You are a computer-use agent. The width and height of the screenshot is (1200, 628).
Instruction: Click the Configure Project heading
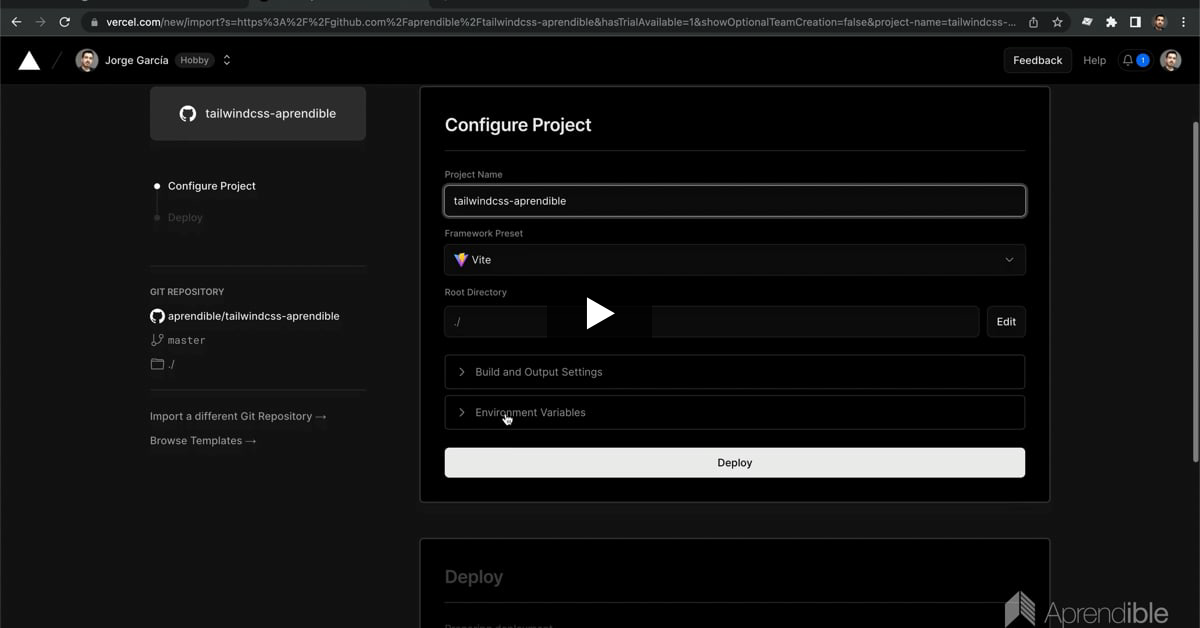point(518,125)
